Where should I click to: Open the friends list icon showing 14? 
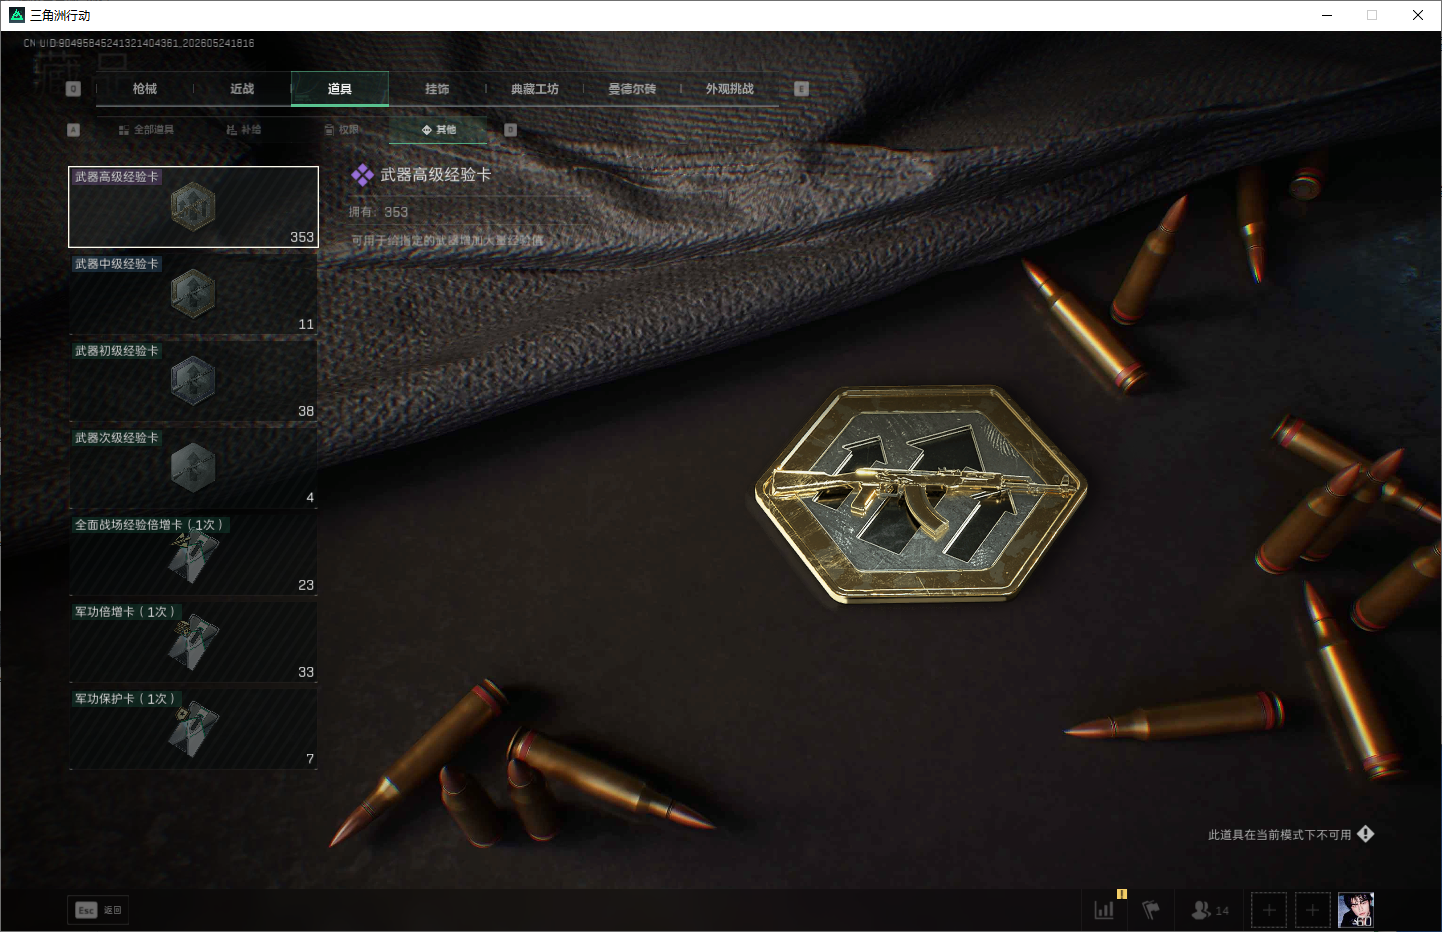[1210, 910]
